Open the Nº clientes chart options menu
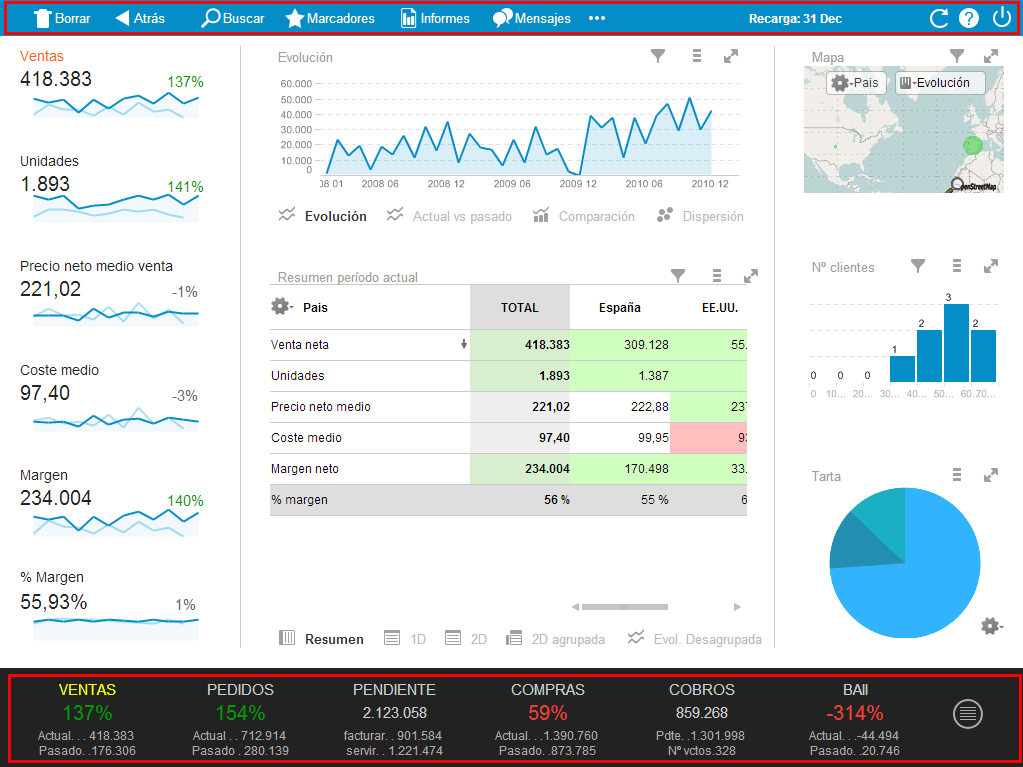Viewport: 1023px width, 767px height. [957, 266]
